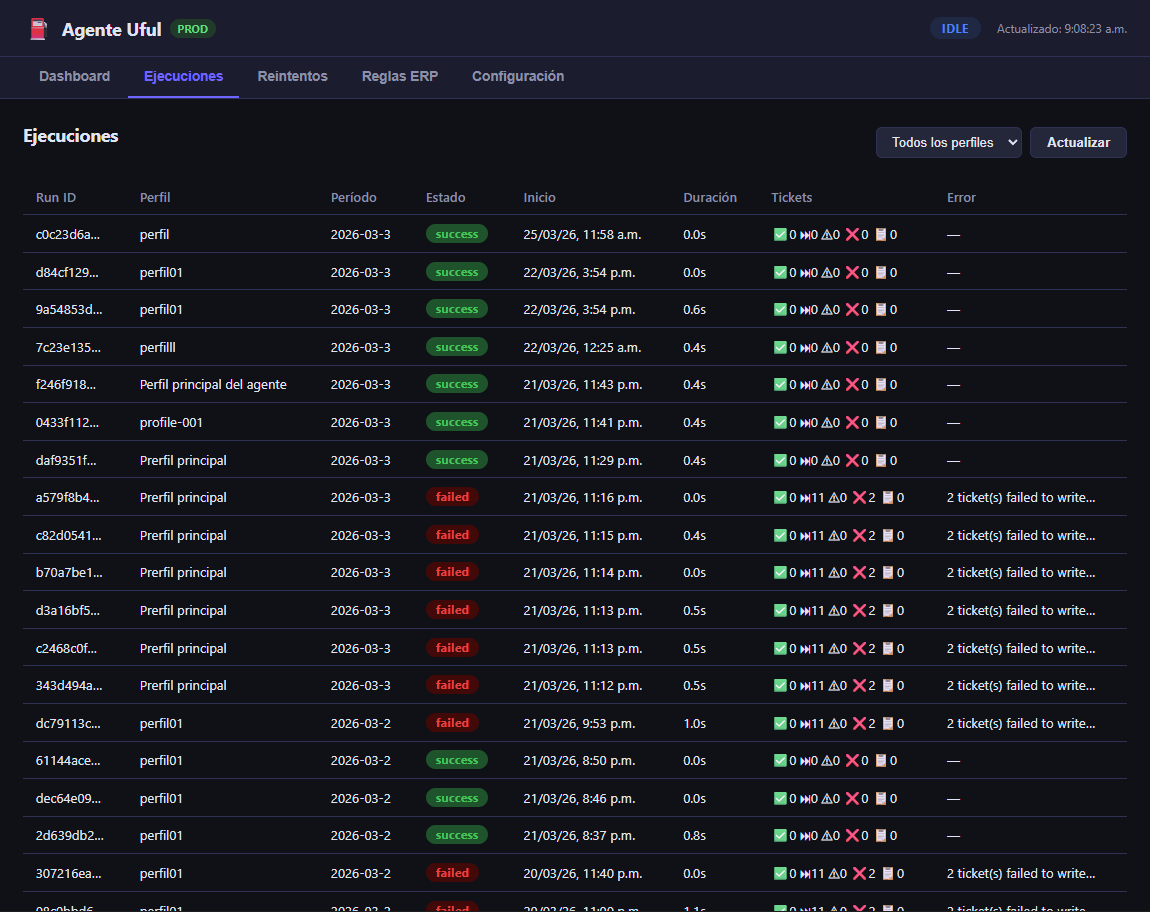Click red X icon in run 0433f112 row
The image size is (1150, 912).
click(x=852, y=423)
